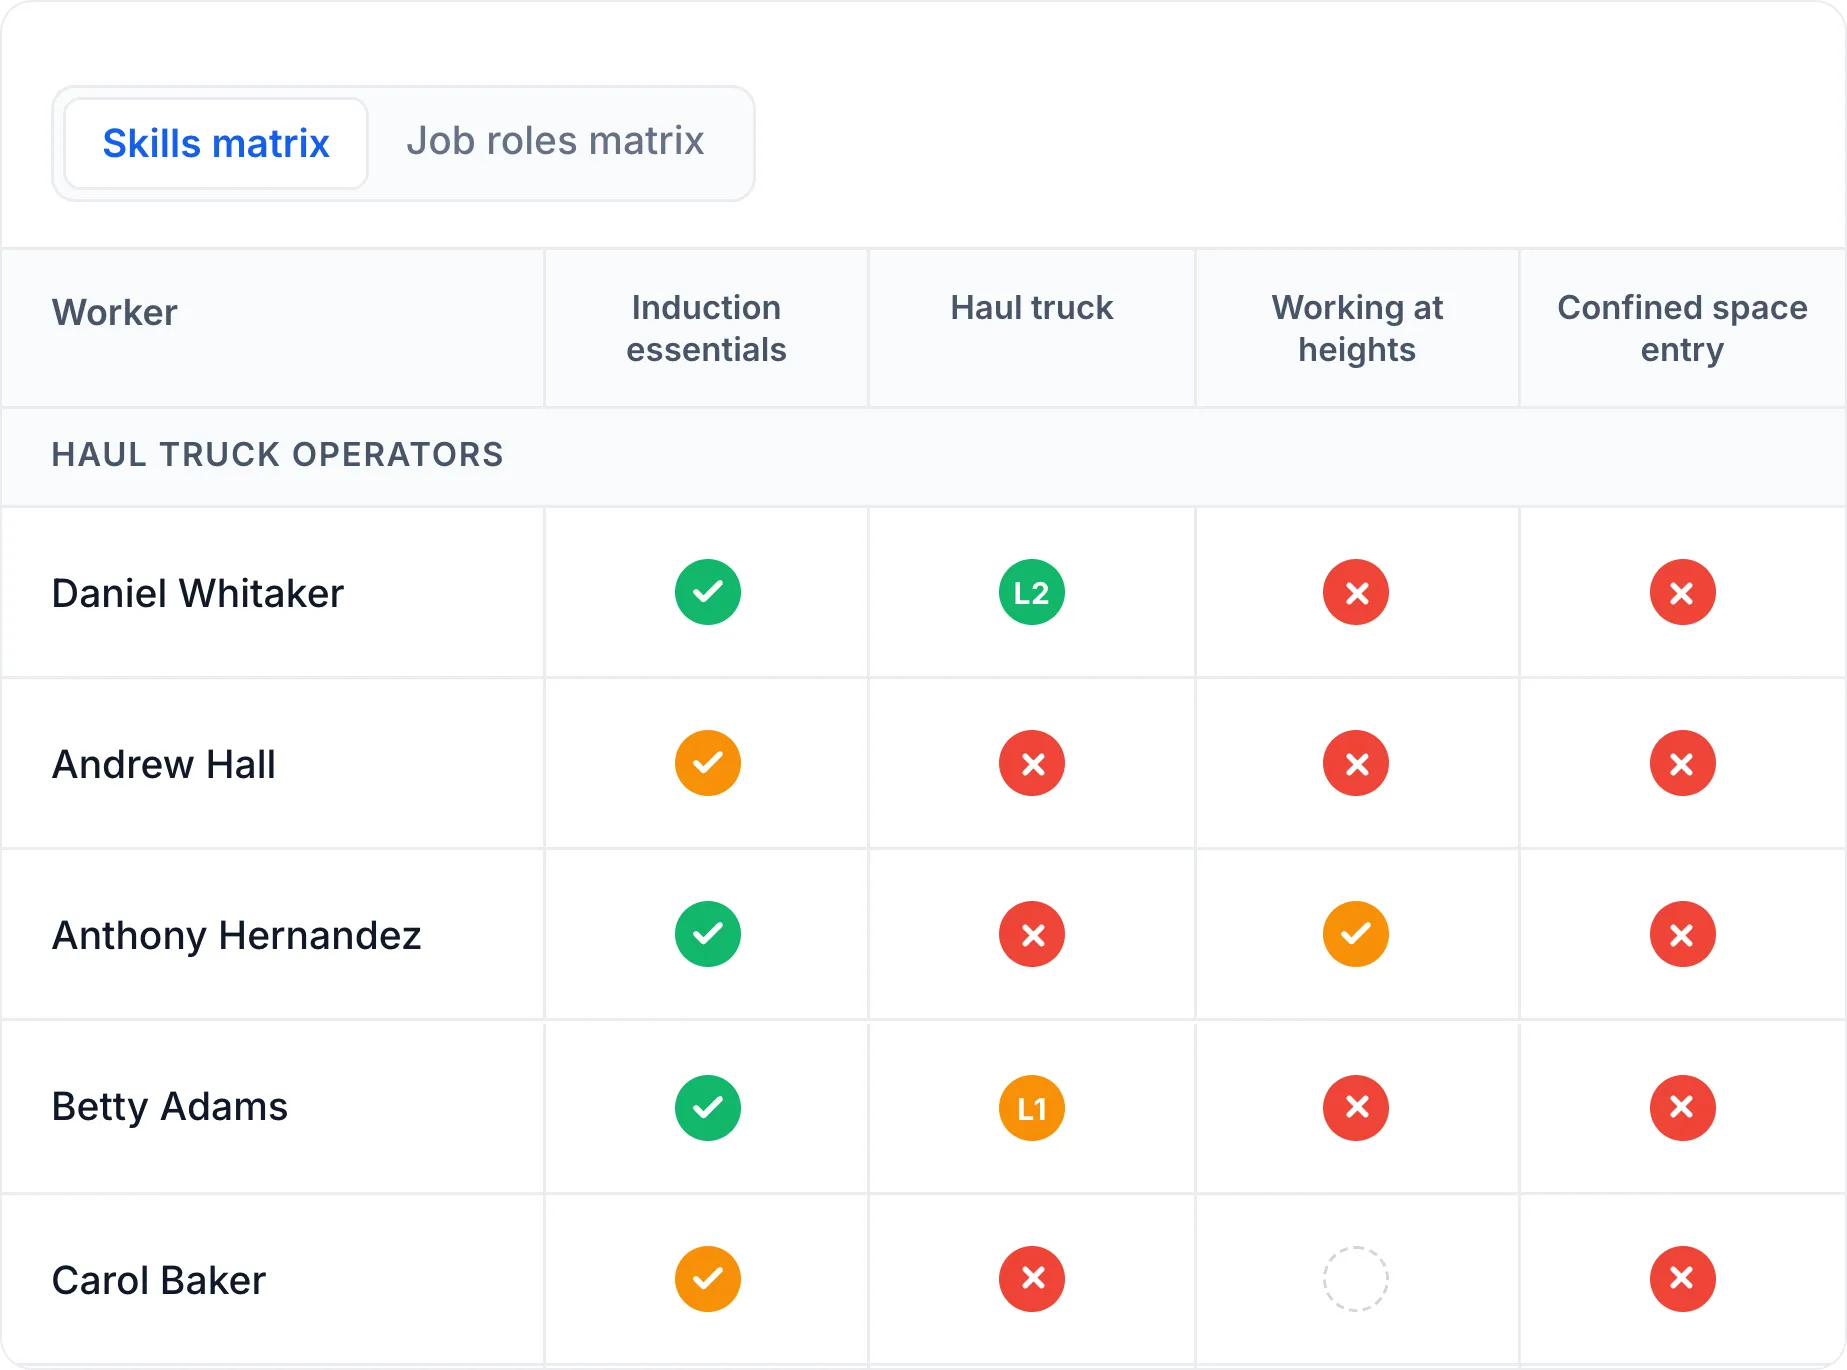Select worker Anthony Hernandez
Viewport: 1847px width, 1370px height.
(237, 936)
